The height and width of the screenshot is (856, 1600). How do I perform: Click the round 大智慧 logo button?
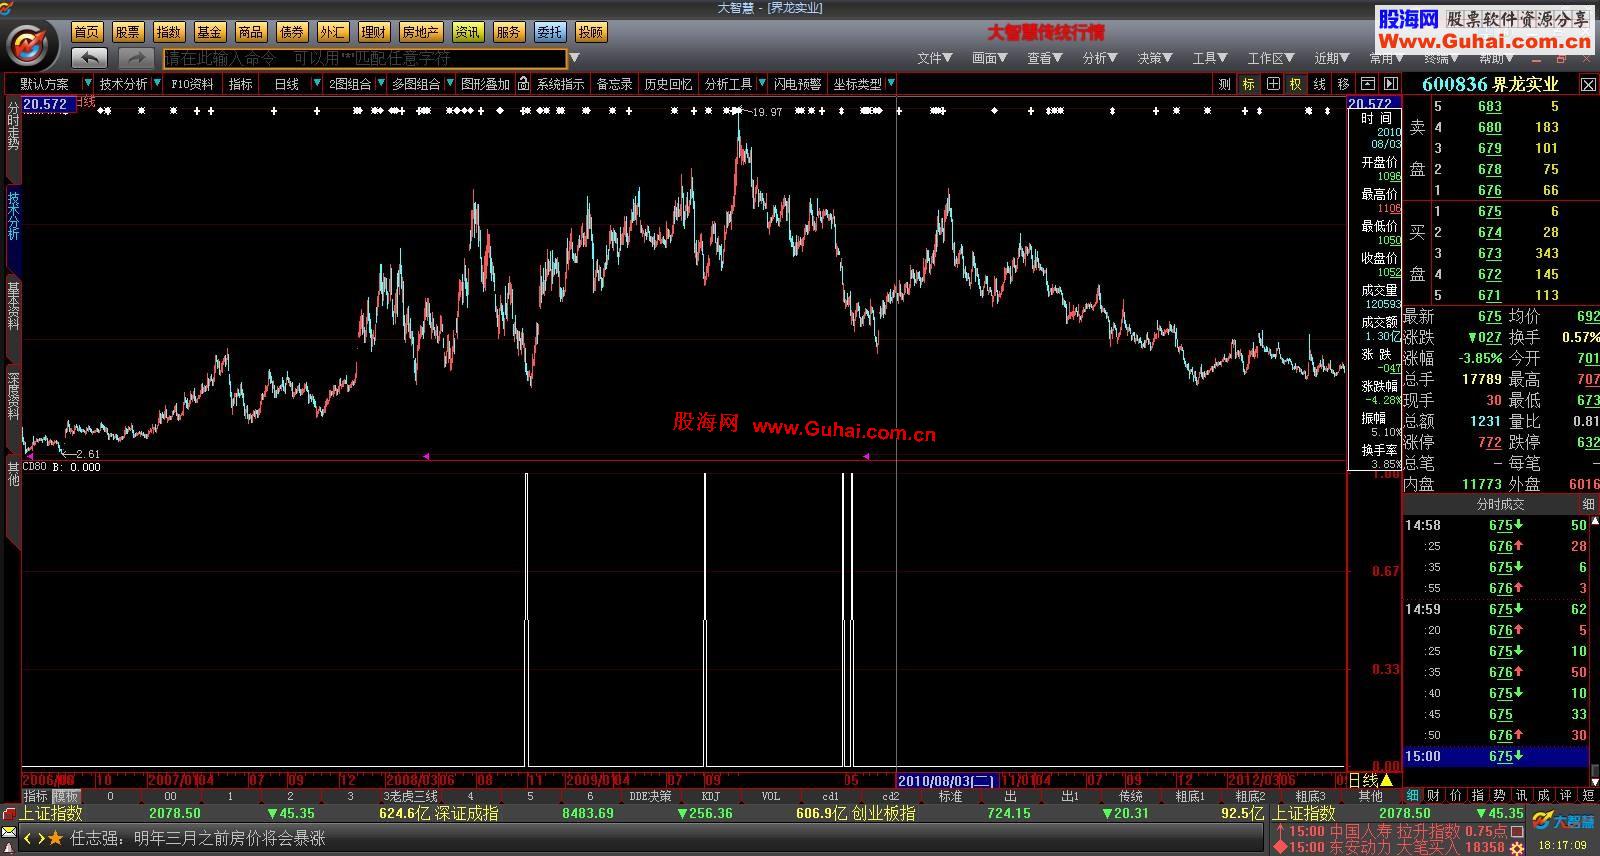(x=31, y=43)
